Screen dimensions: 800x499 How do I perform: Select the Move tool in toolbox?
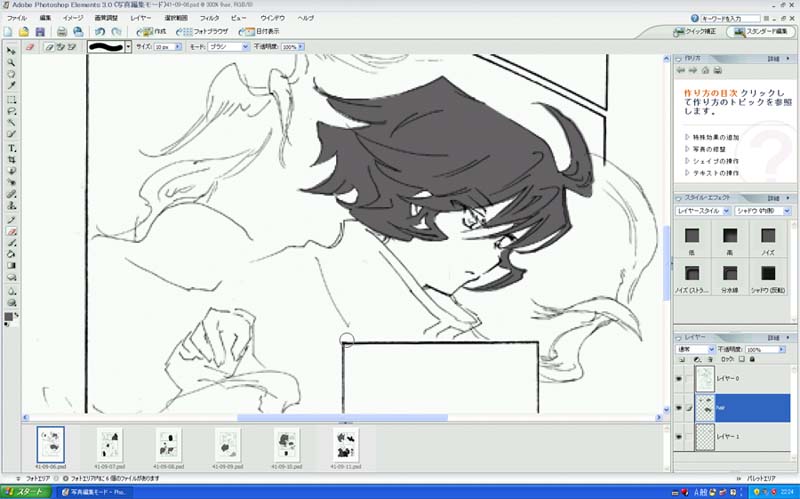[11, 51]
